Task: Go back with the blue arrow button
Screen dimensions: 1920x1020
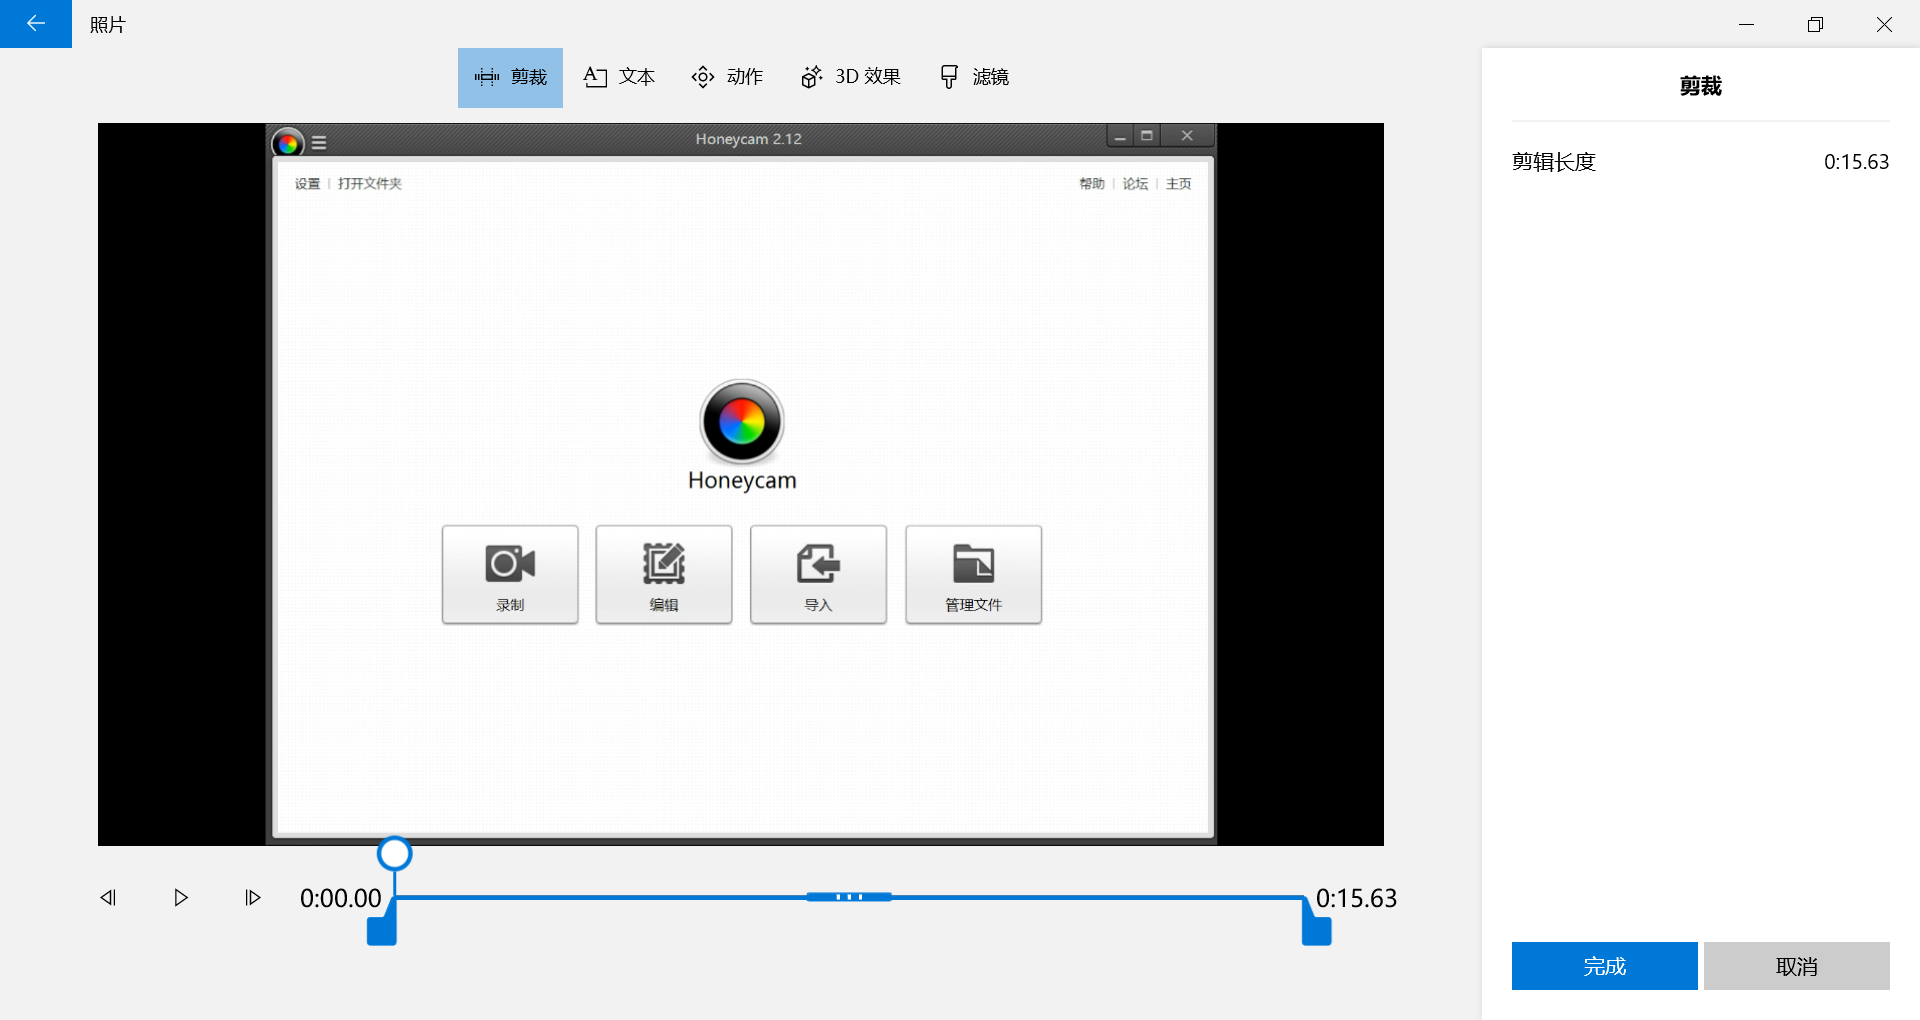Action: [36, 24]
